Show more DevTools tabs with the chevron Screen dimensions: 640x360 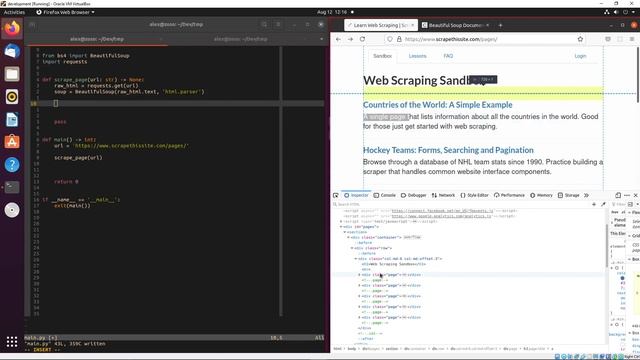pos(587,196)
